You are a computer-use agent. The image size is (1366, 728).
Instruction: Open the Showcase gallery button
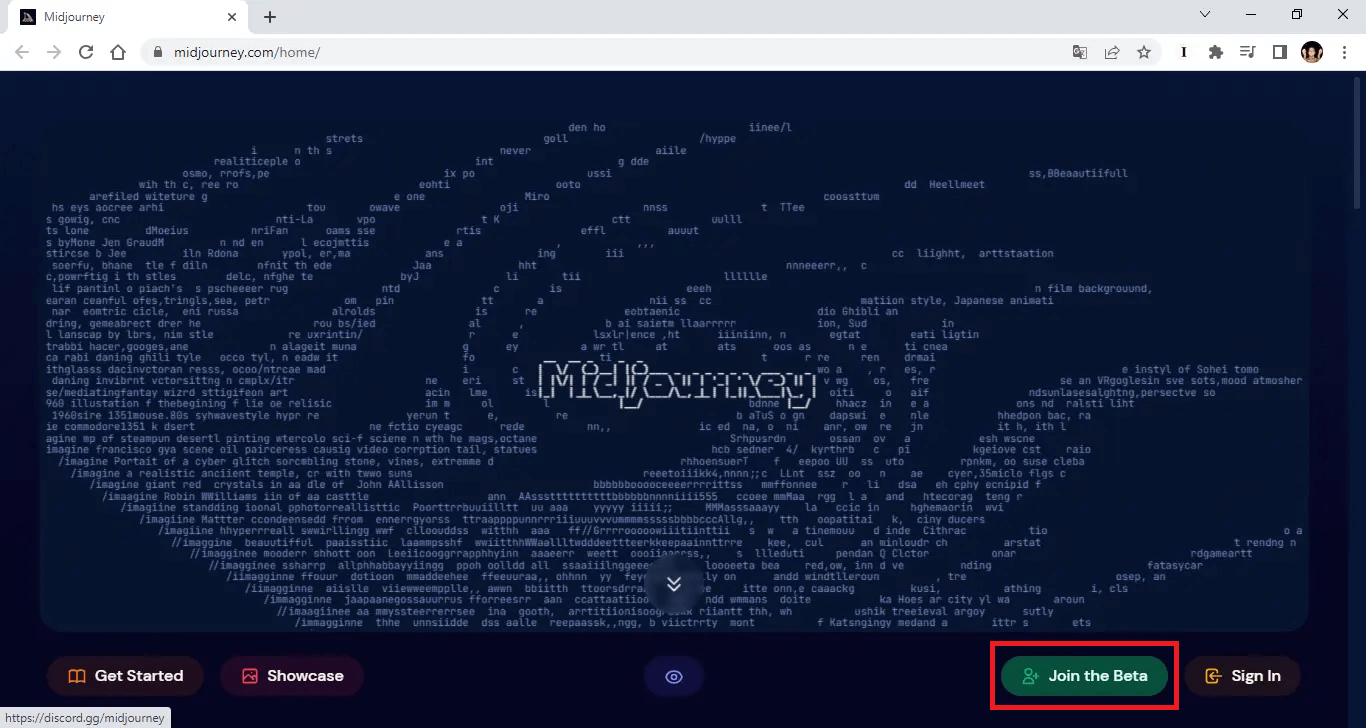click(x=291, y=676)
